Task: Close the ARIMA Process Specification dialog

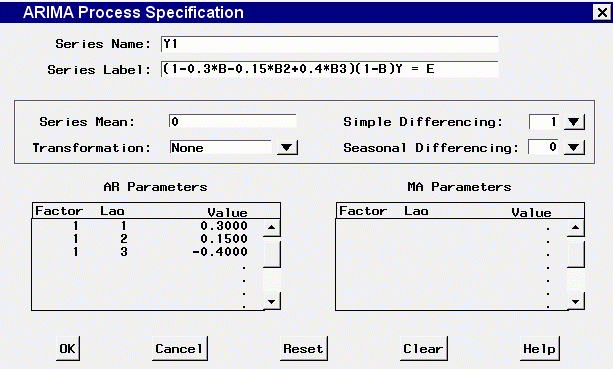Action: point(602,12)
